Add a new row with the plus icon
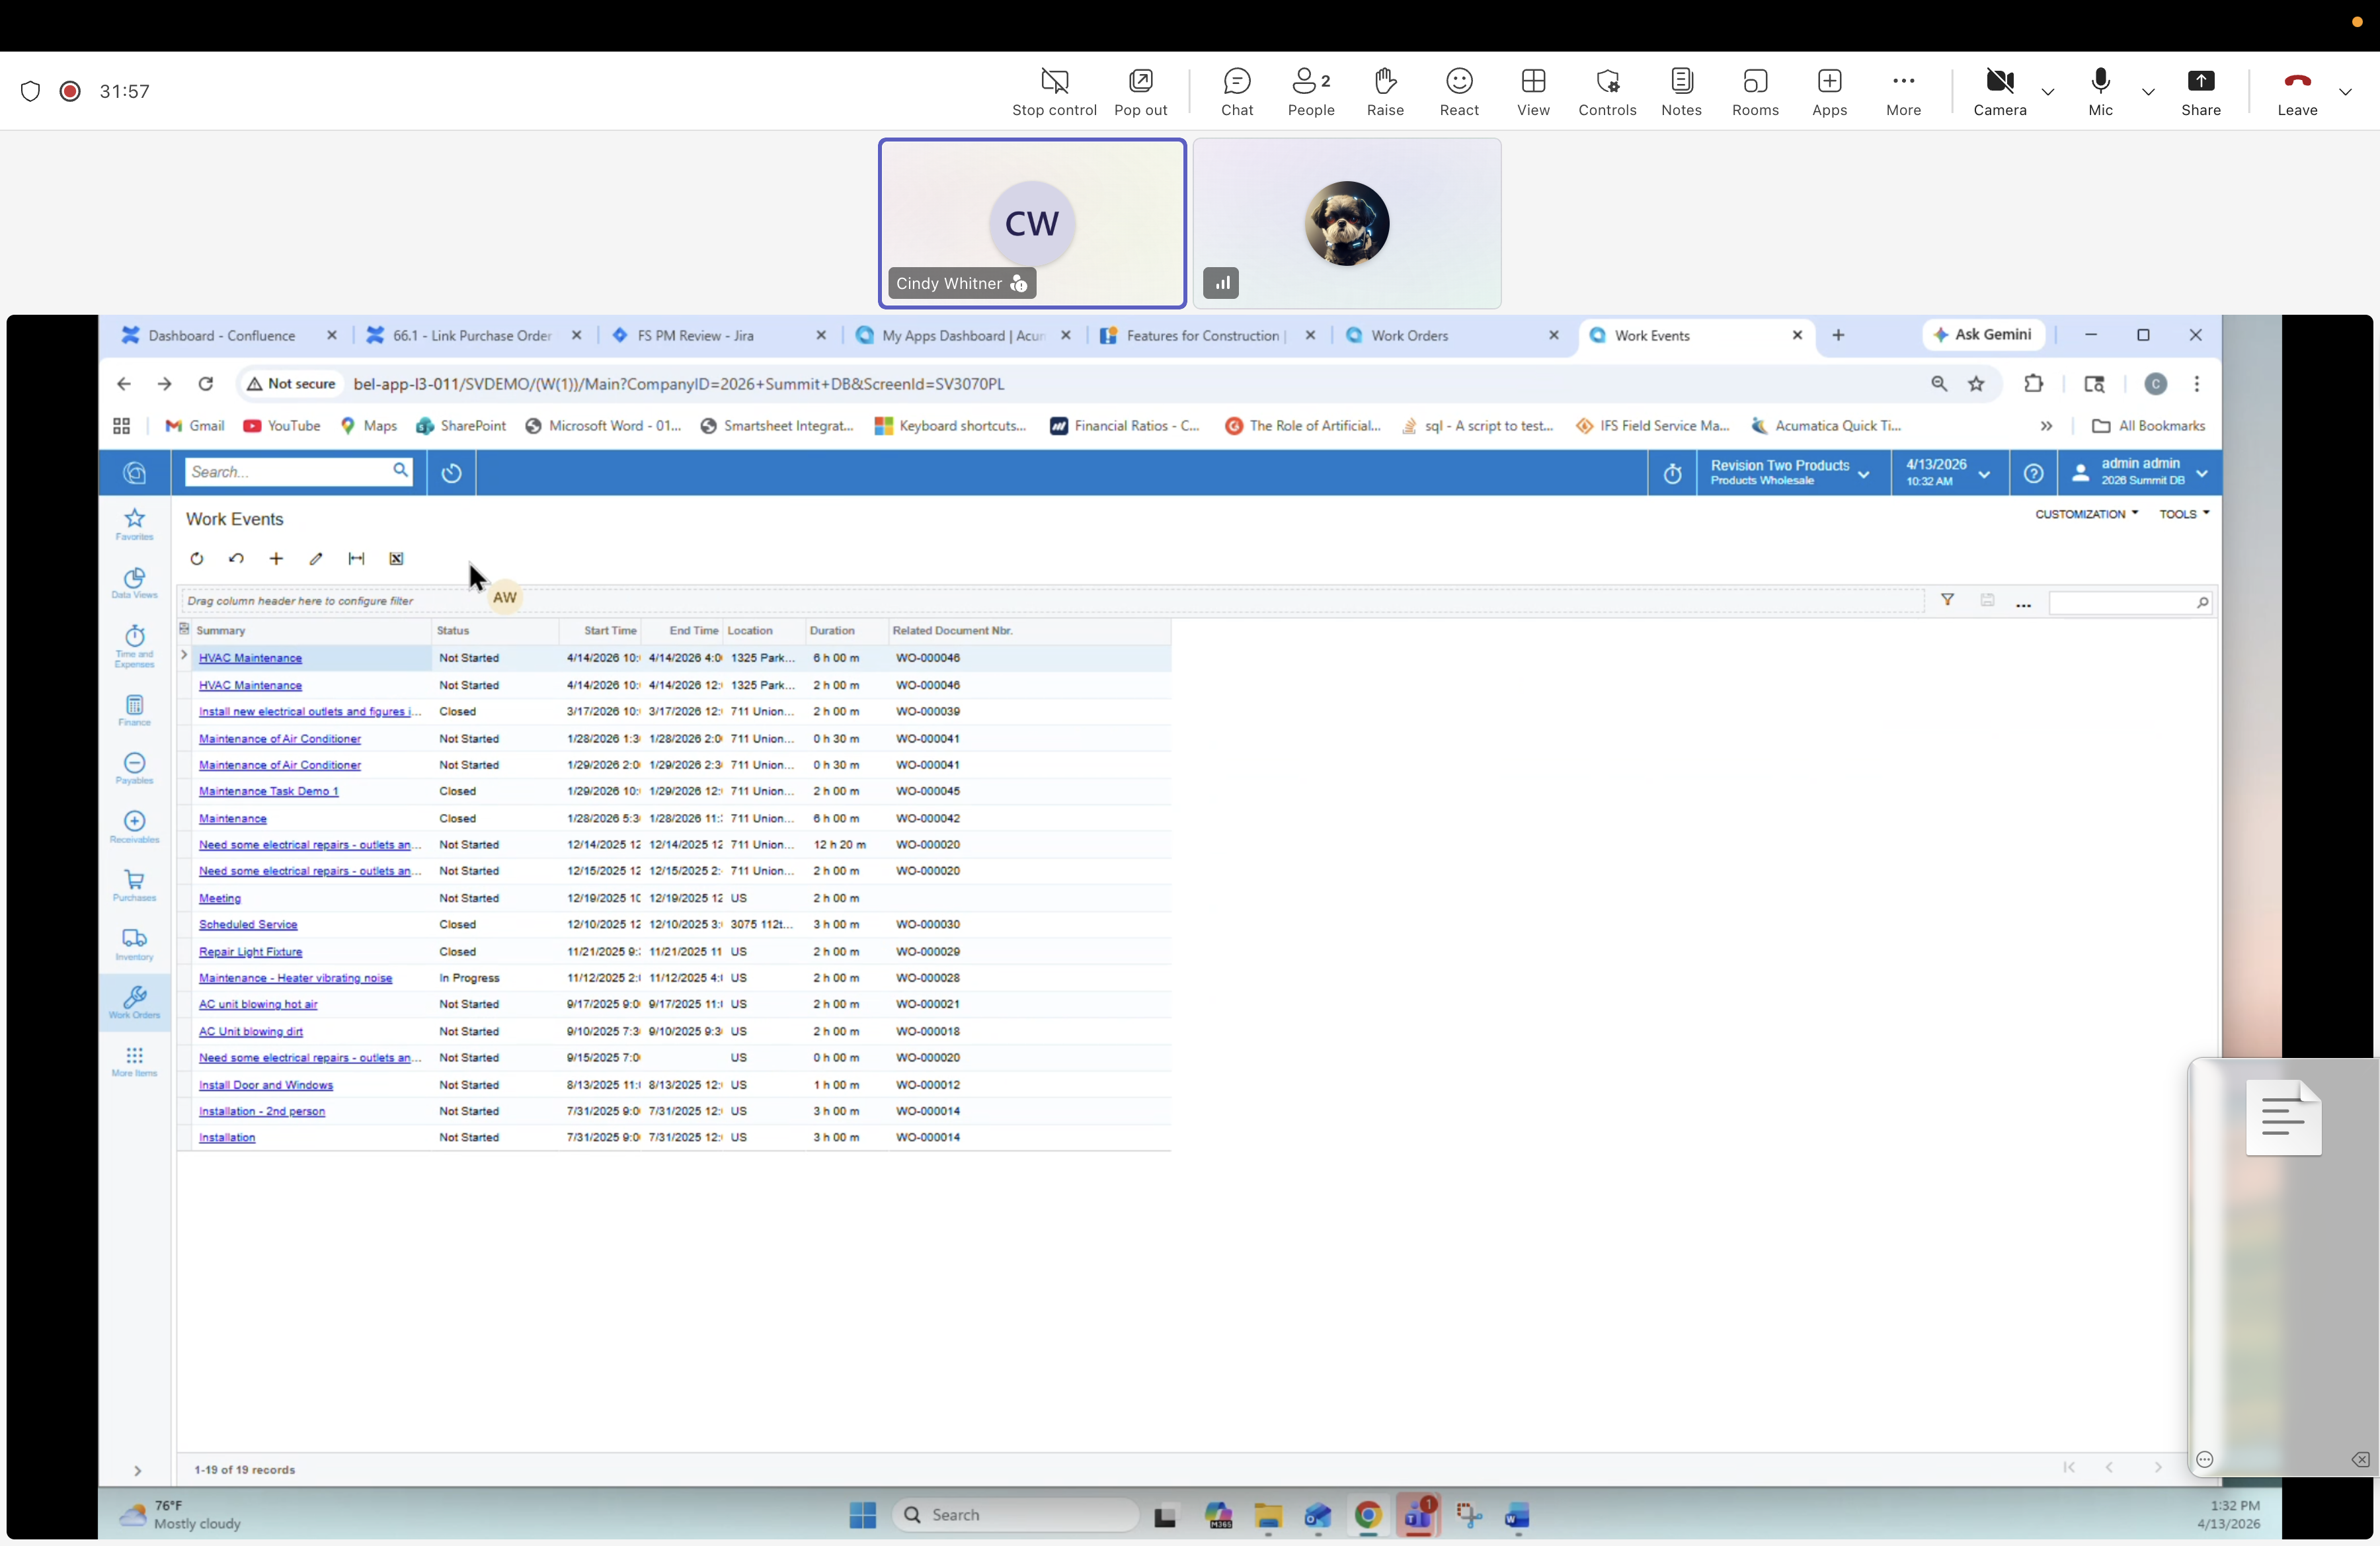The width and height of the screenshot is (2380, 1546). pos(277,559)
